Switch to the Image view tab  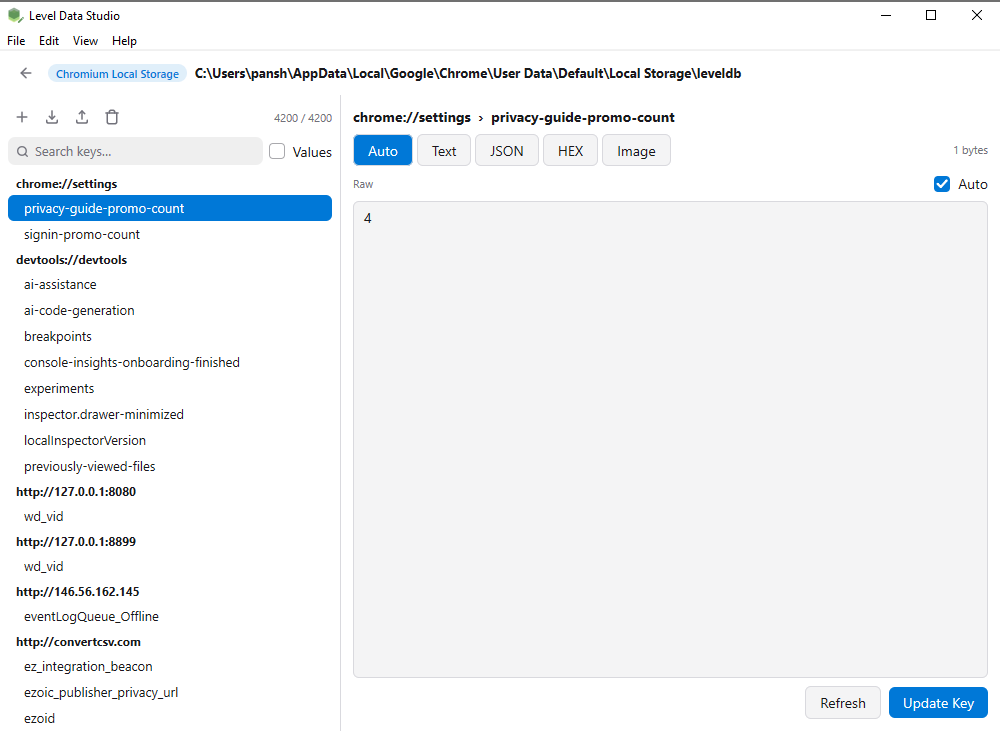pos(636,151)
